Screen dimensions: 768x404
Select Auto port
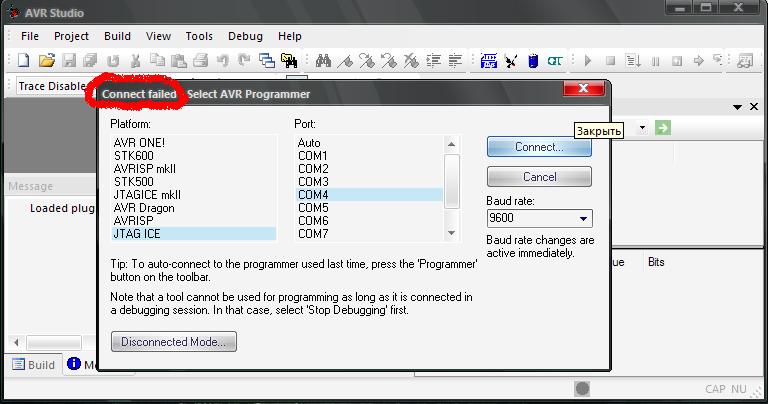369,143
